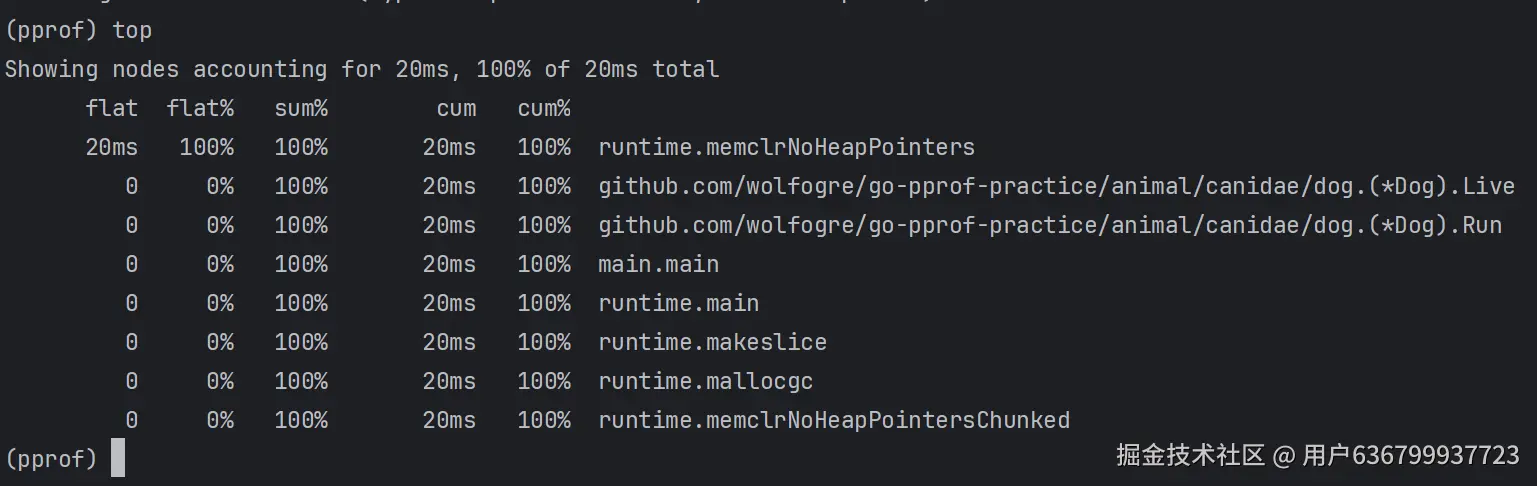Click the 20ms flat value in first row
1537x486 pixels.
click(112, 147)
